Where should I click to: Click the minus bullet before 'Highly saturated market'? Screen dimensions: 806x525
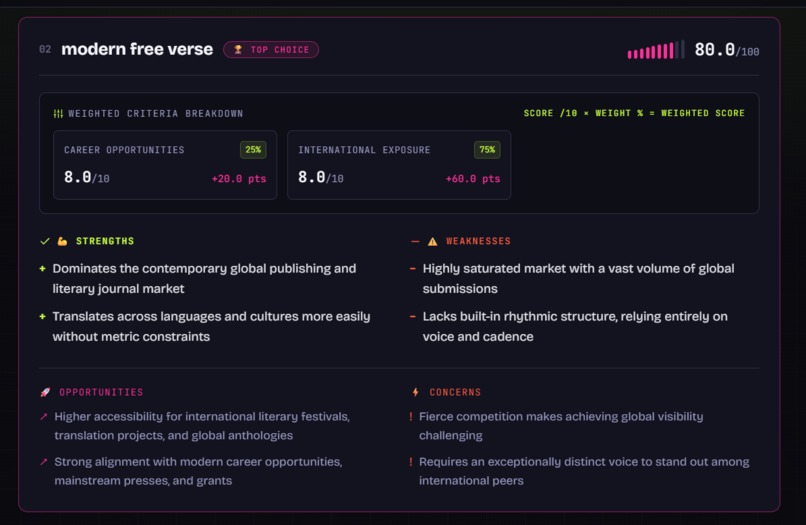coord(412,268)
